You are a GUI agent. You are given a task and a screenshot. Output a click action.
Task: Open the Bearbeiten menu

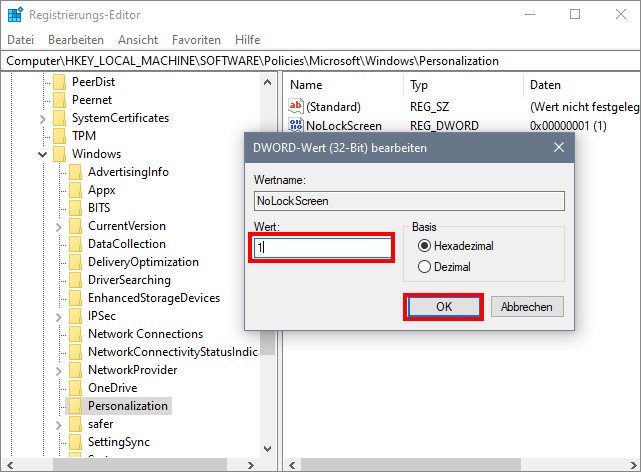(76, 40)
